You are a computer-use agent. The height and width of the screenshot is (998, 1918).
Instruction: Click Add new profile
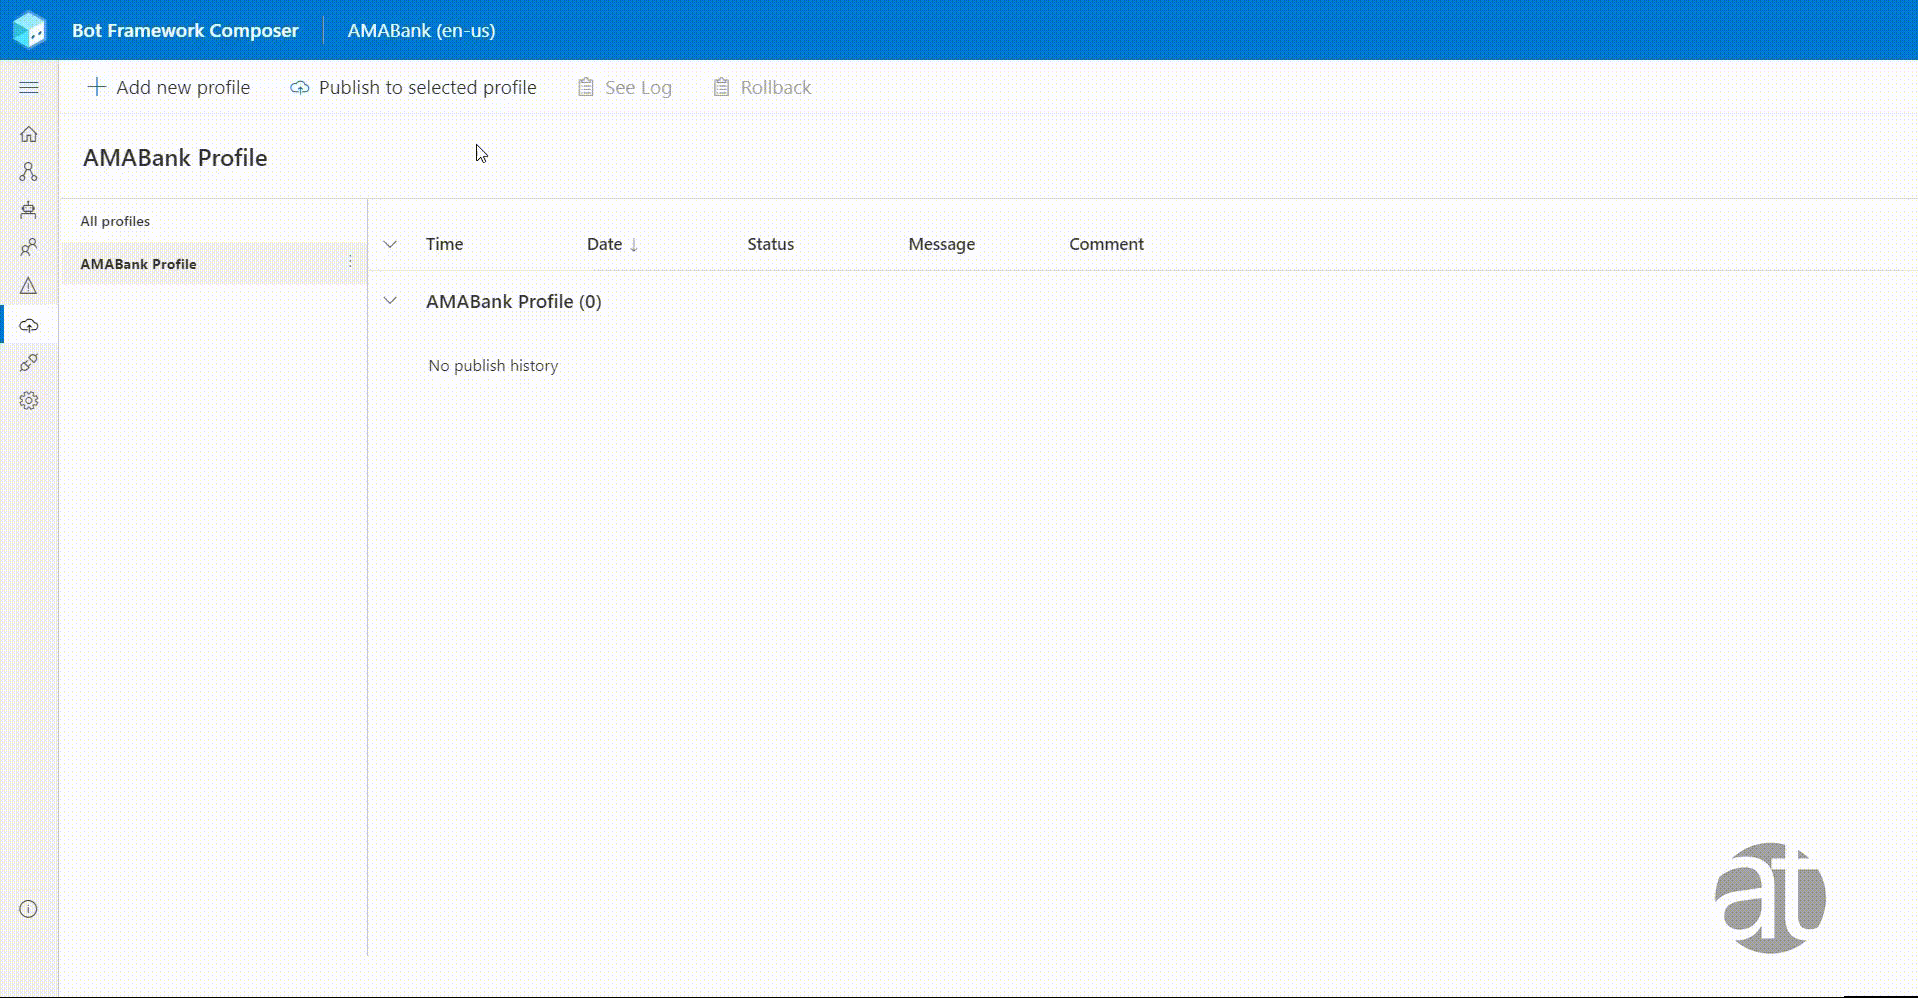click(x=169, y=88)
